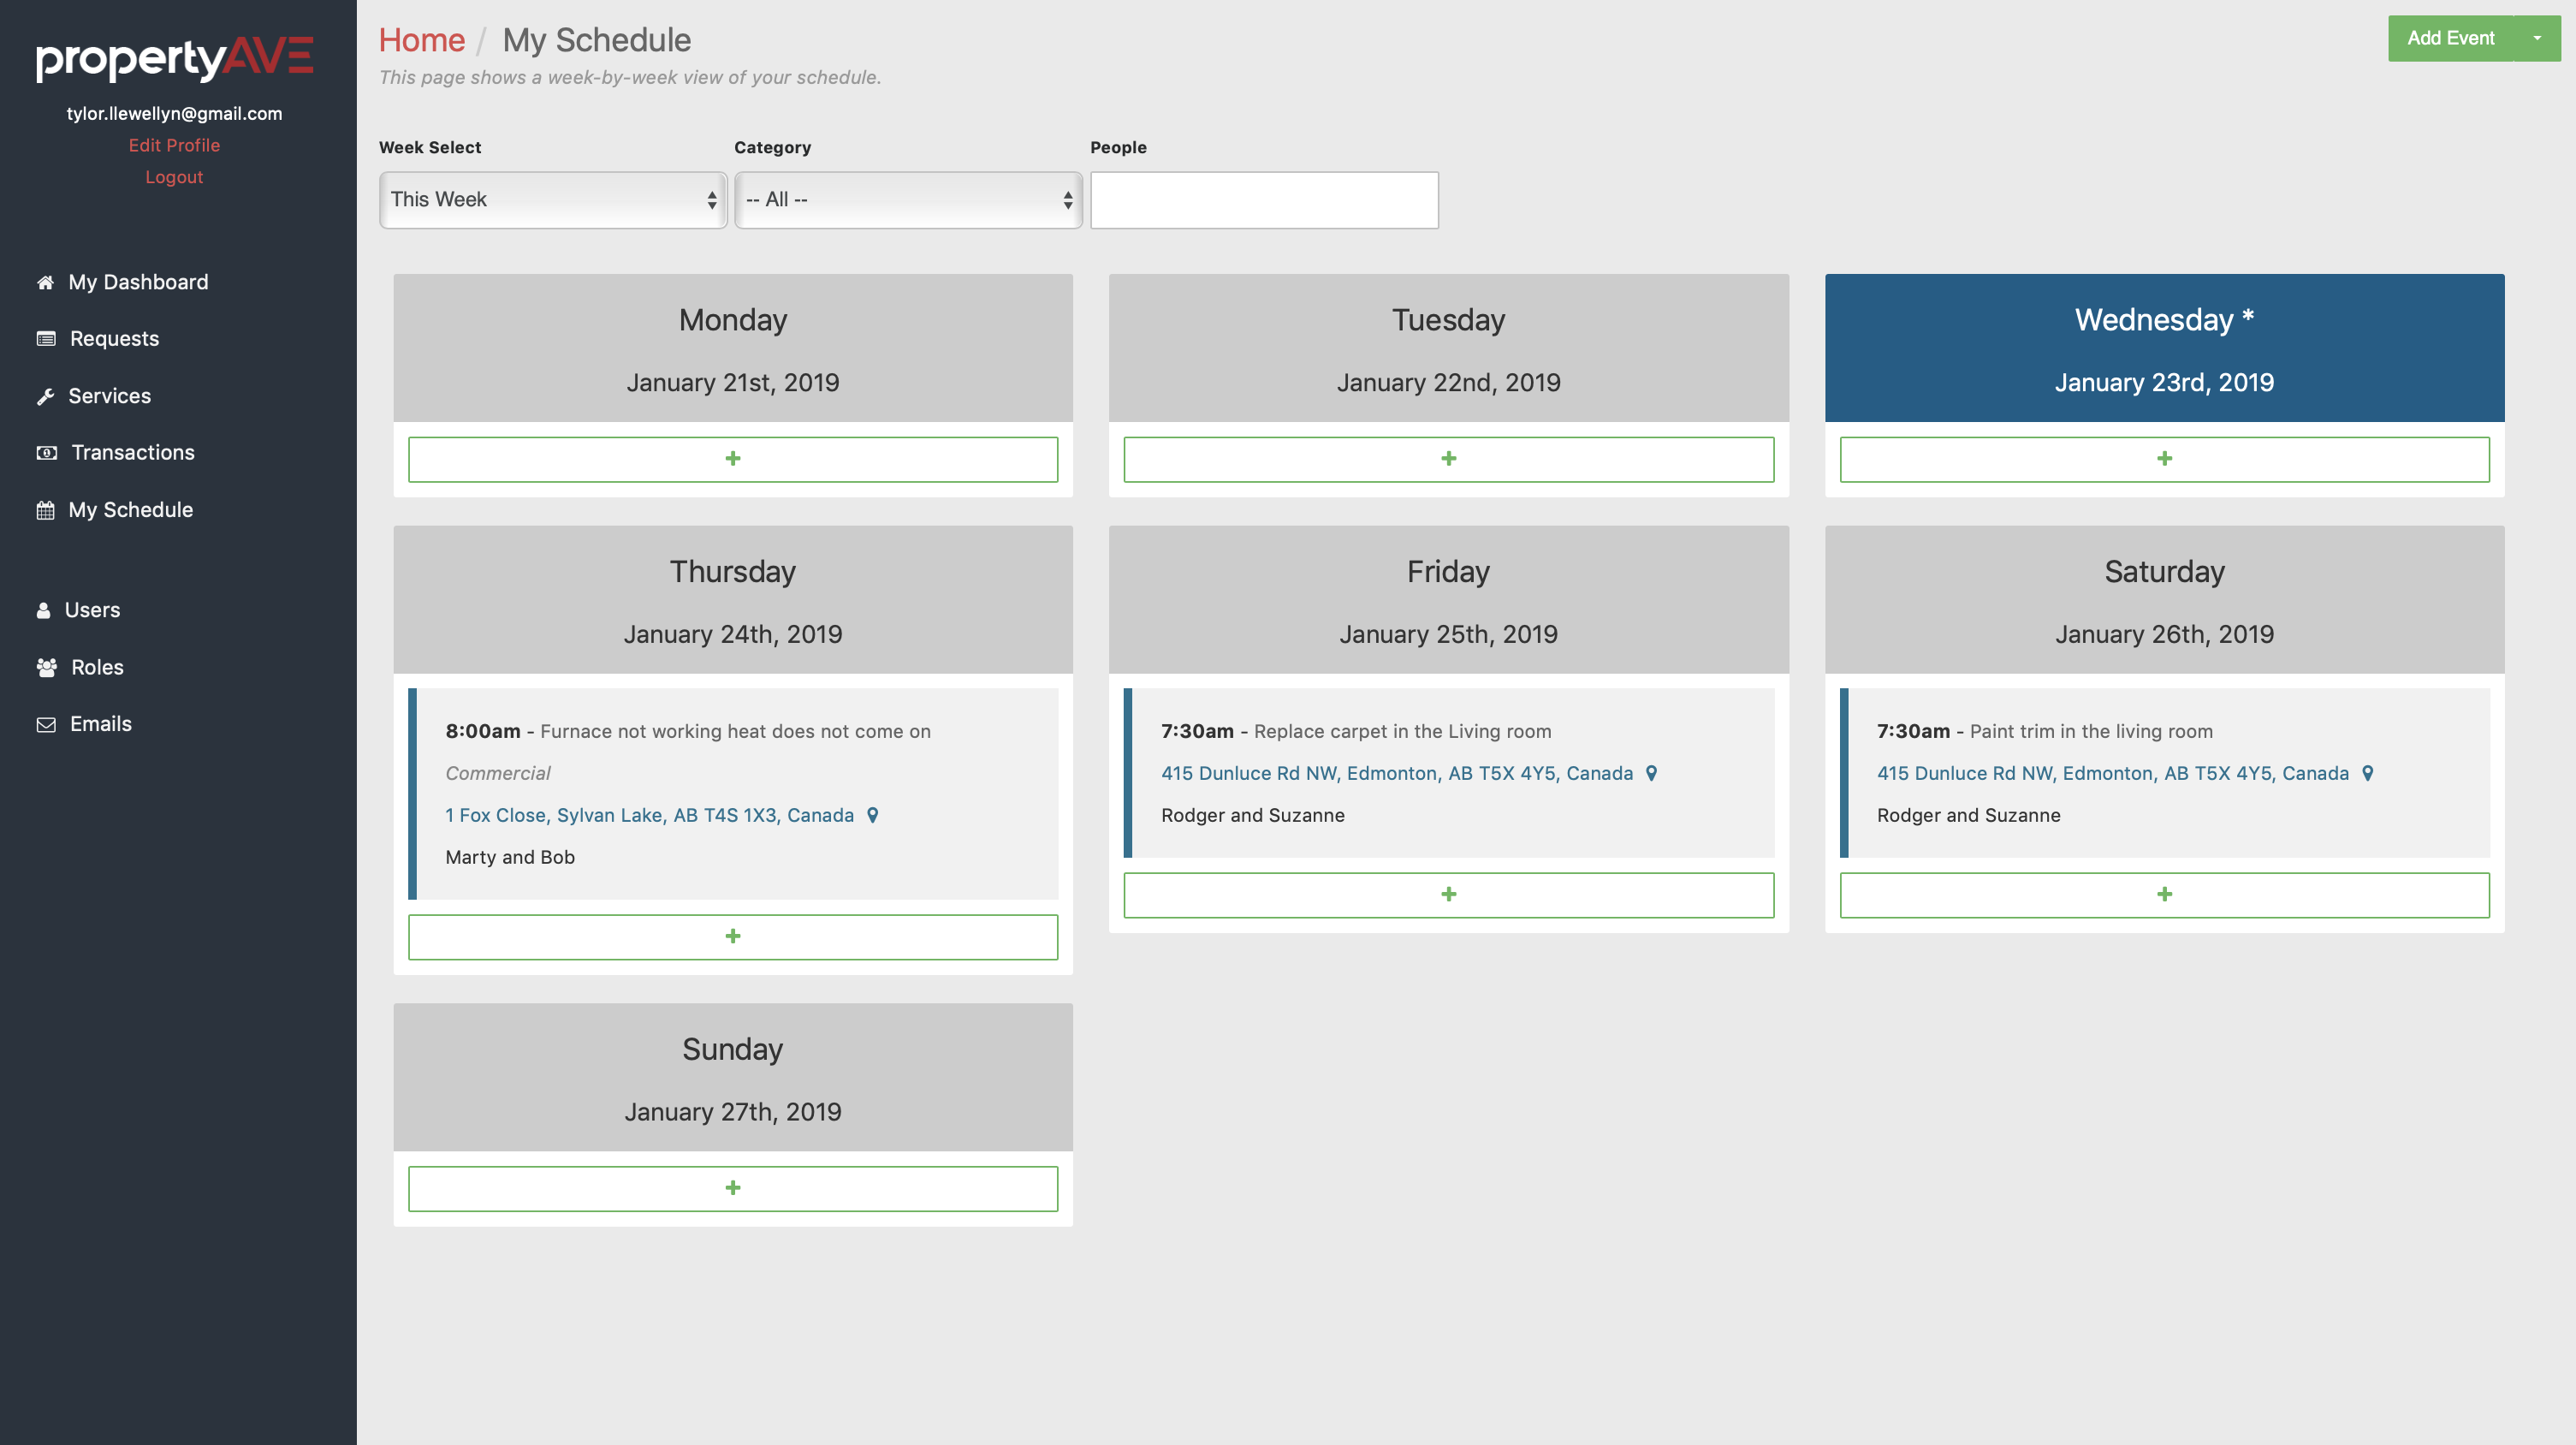Click map pin on Saturday's Dunluce Rd address

tap(2367, 773)
